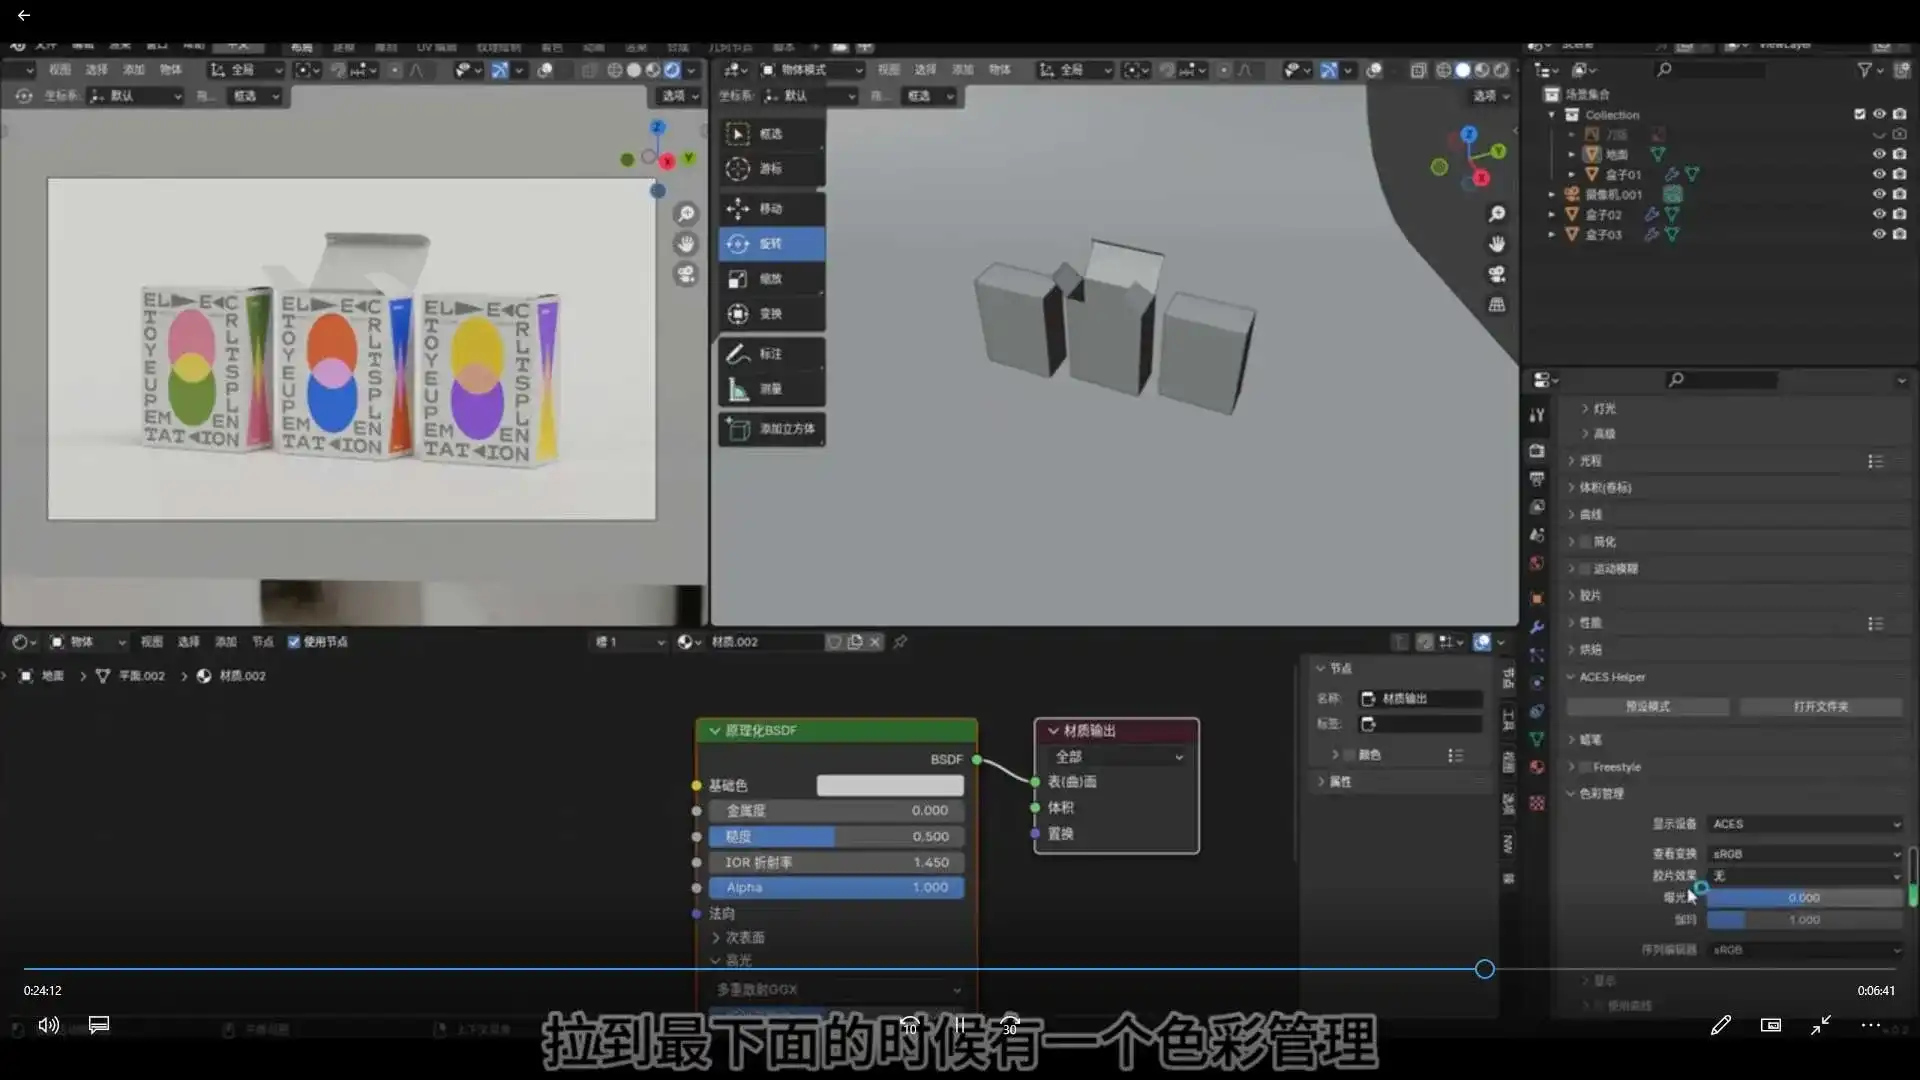Open the display device ACES dropdown

(1805, 824)
